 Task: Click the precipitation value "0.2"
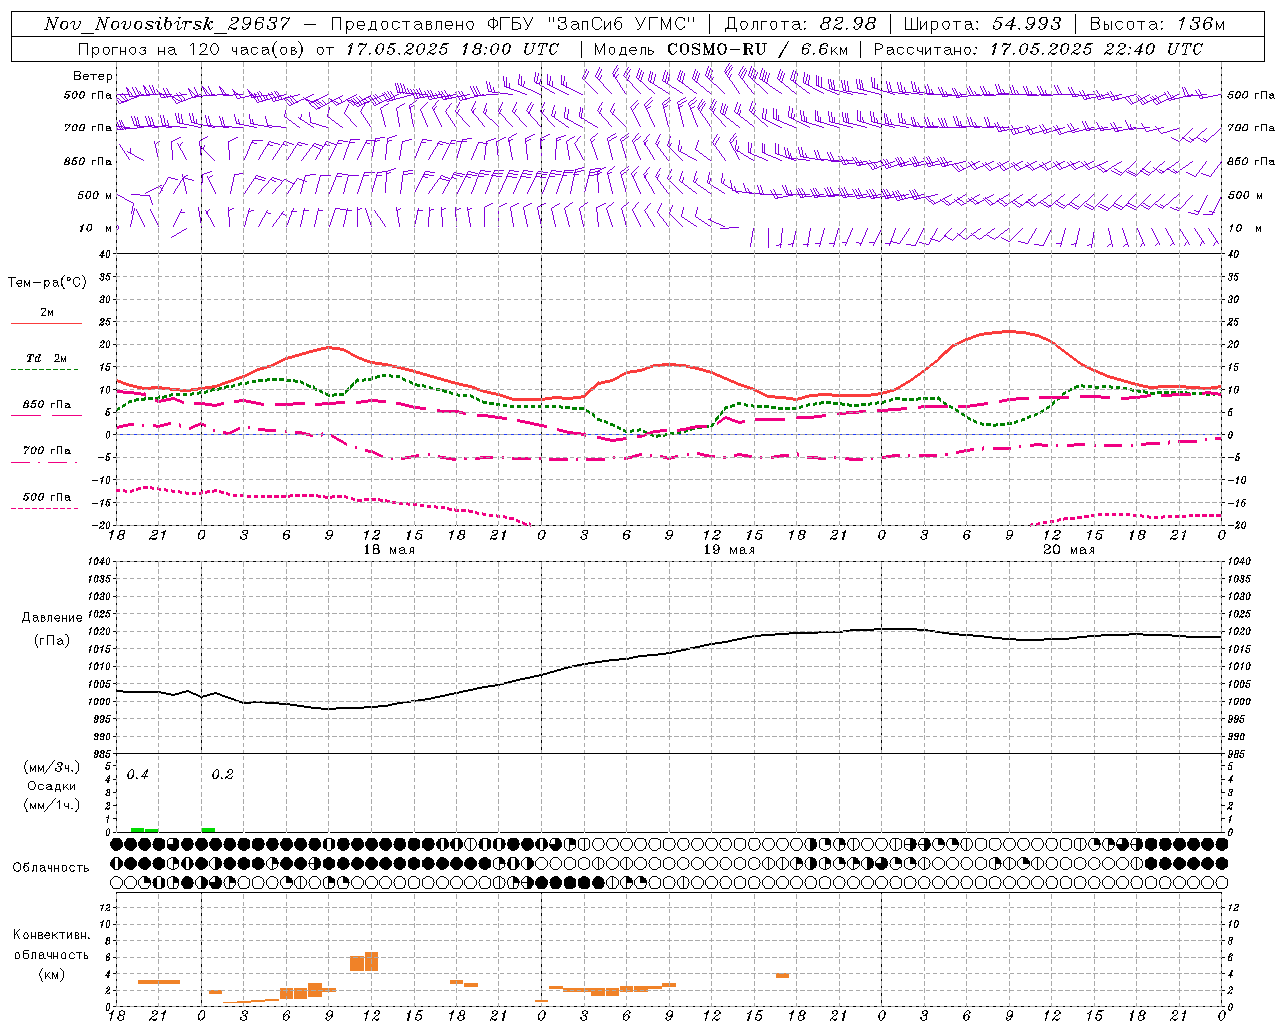223,775
